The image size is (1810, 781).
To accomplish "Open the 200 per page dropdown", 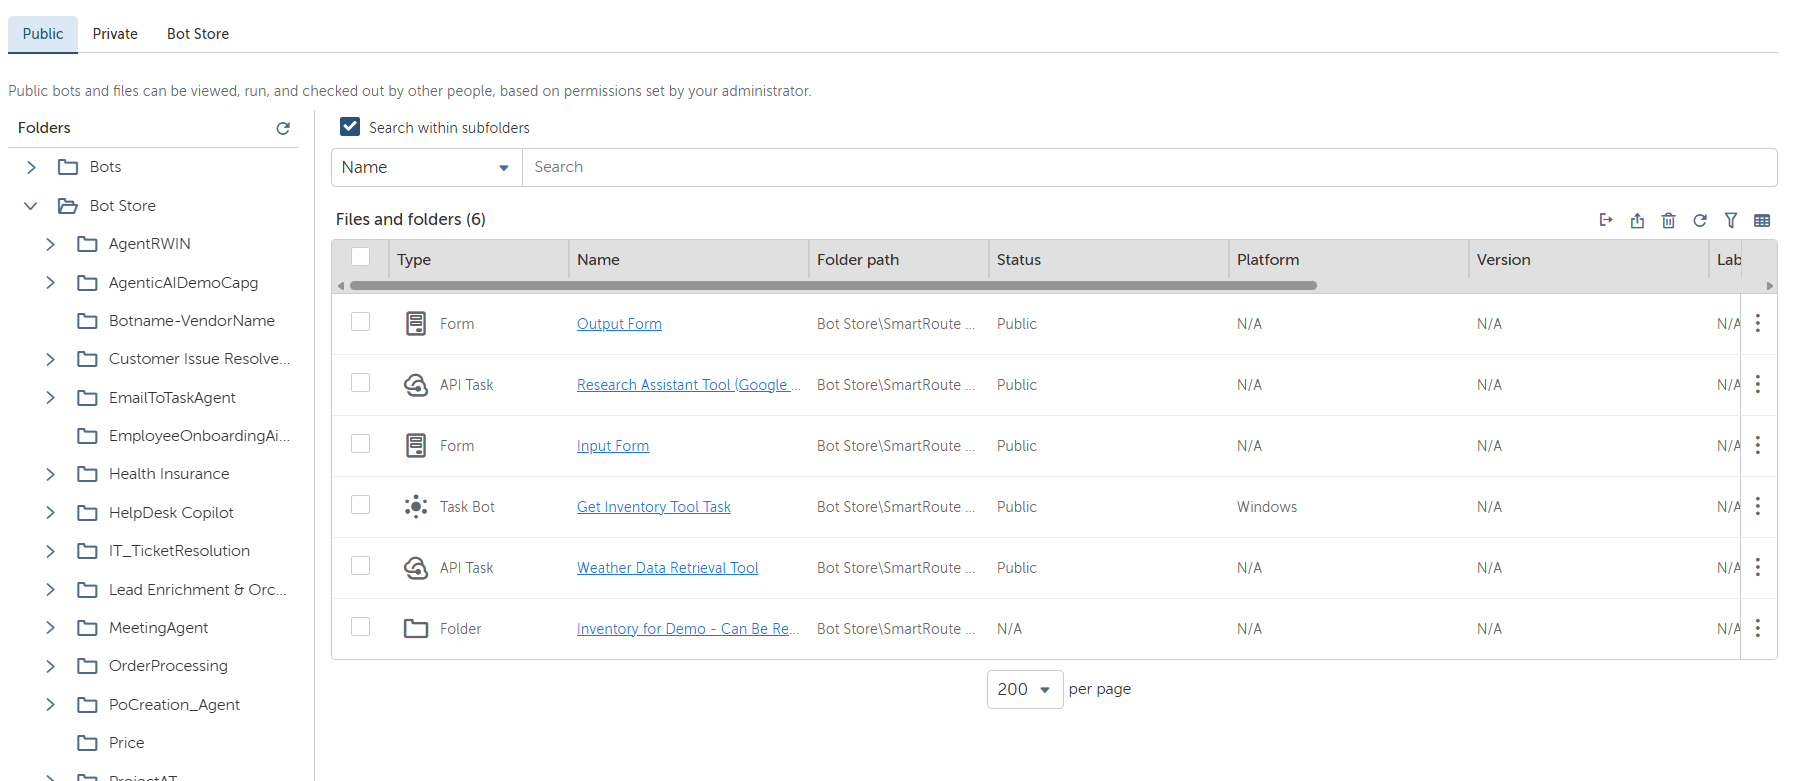I will pyautogui.click(x=1024, y=689).
